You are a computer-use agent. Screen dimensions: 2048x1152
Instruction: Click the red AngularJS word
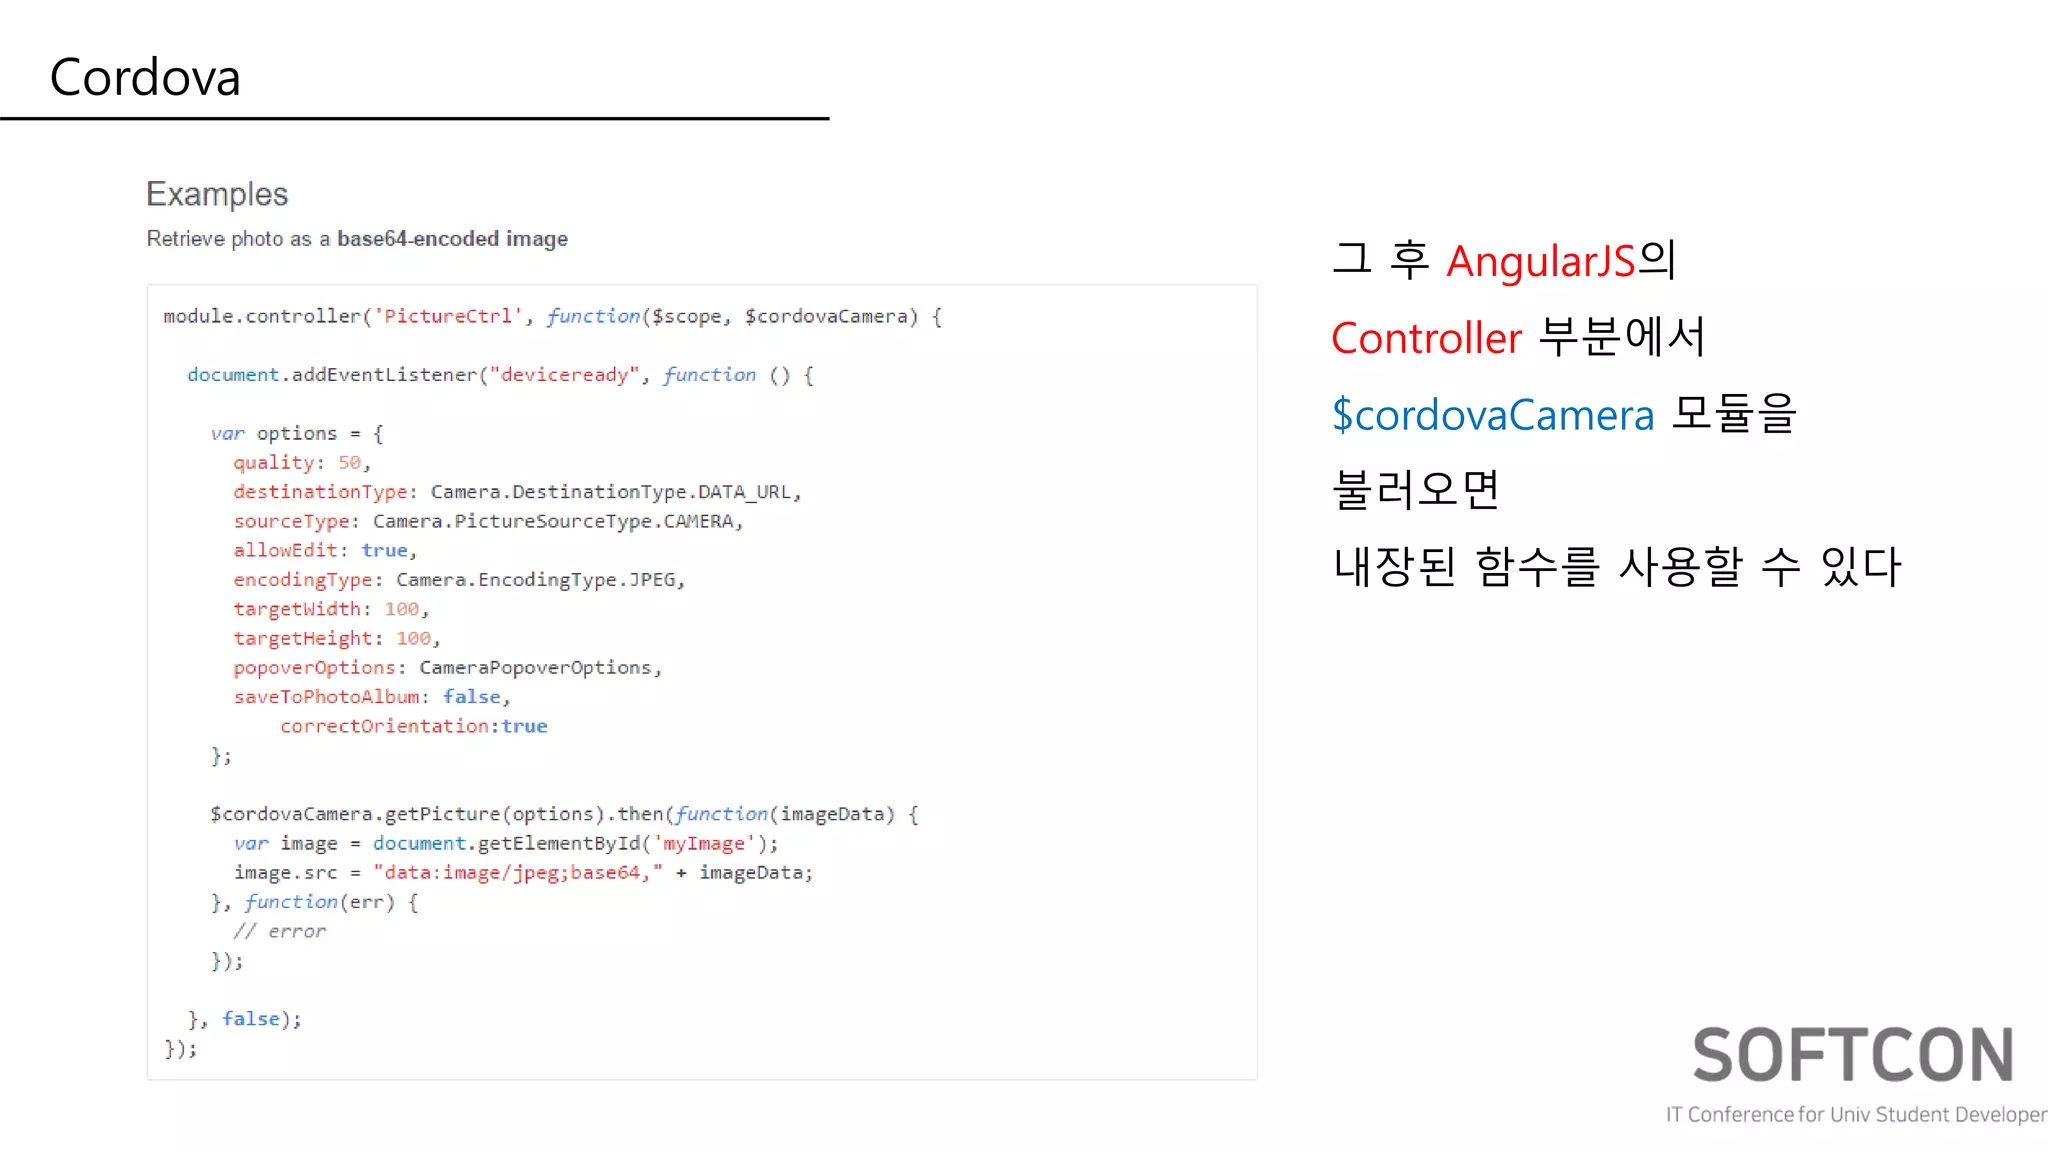[x=1540, y=261]
